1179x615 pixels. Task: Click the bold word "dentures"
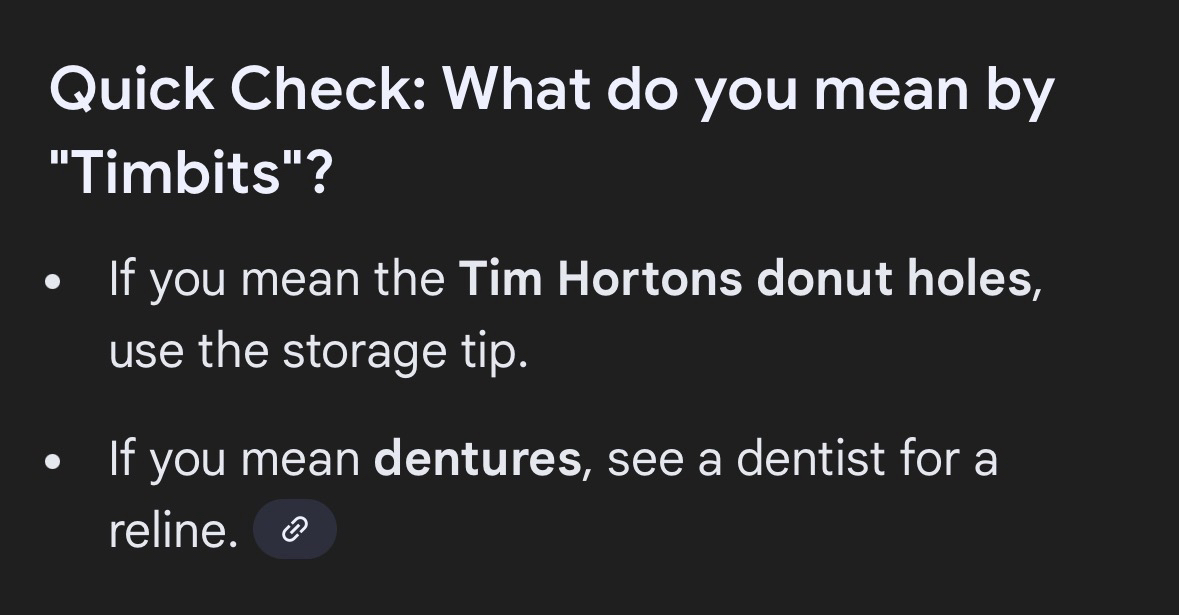[x=477, y=459]
